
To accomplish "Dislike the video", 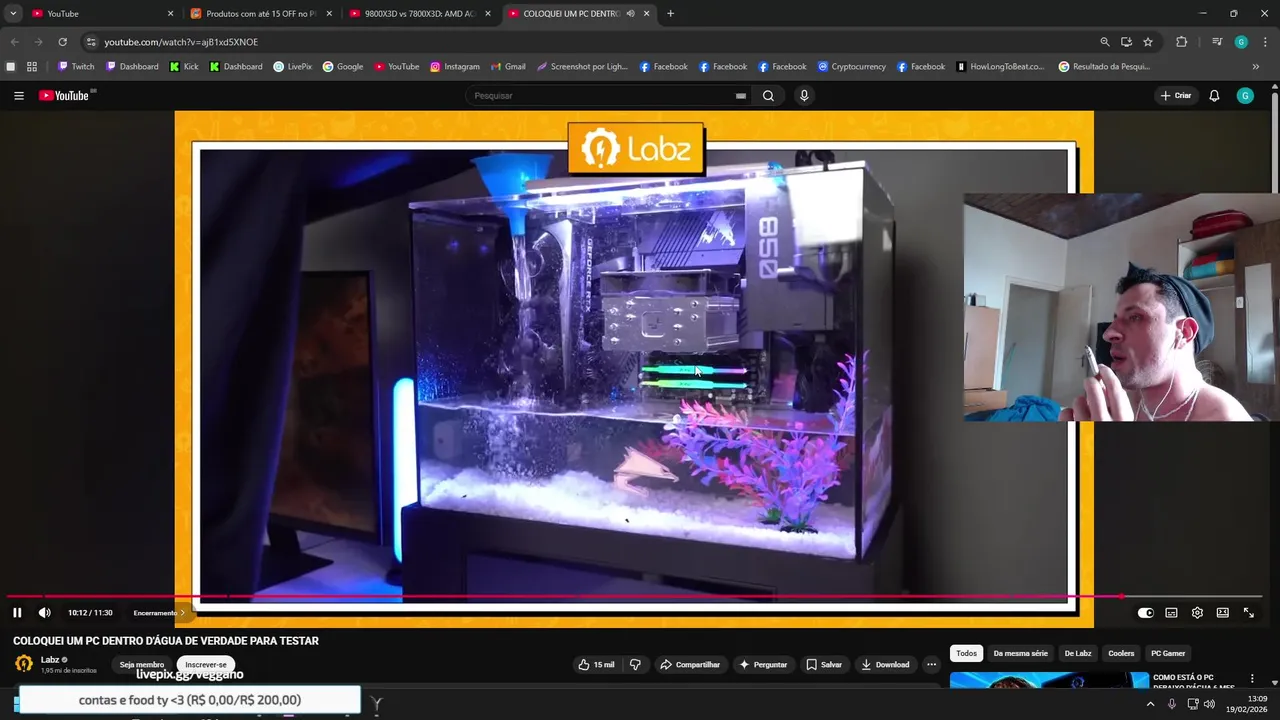I will [635, 665].
